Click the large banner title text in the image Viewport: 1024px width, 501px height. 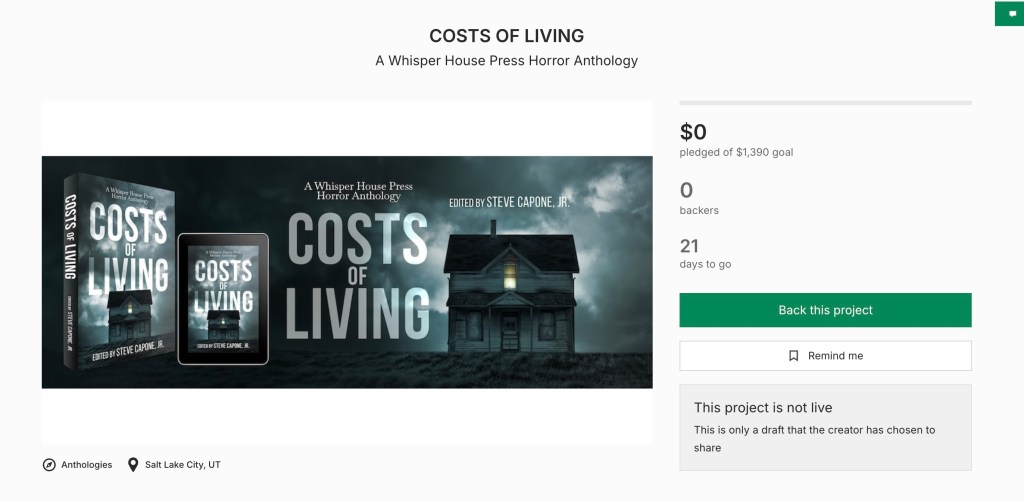pos(358,275)
